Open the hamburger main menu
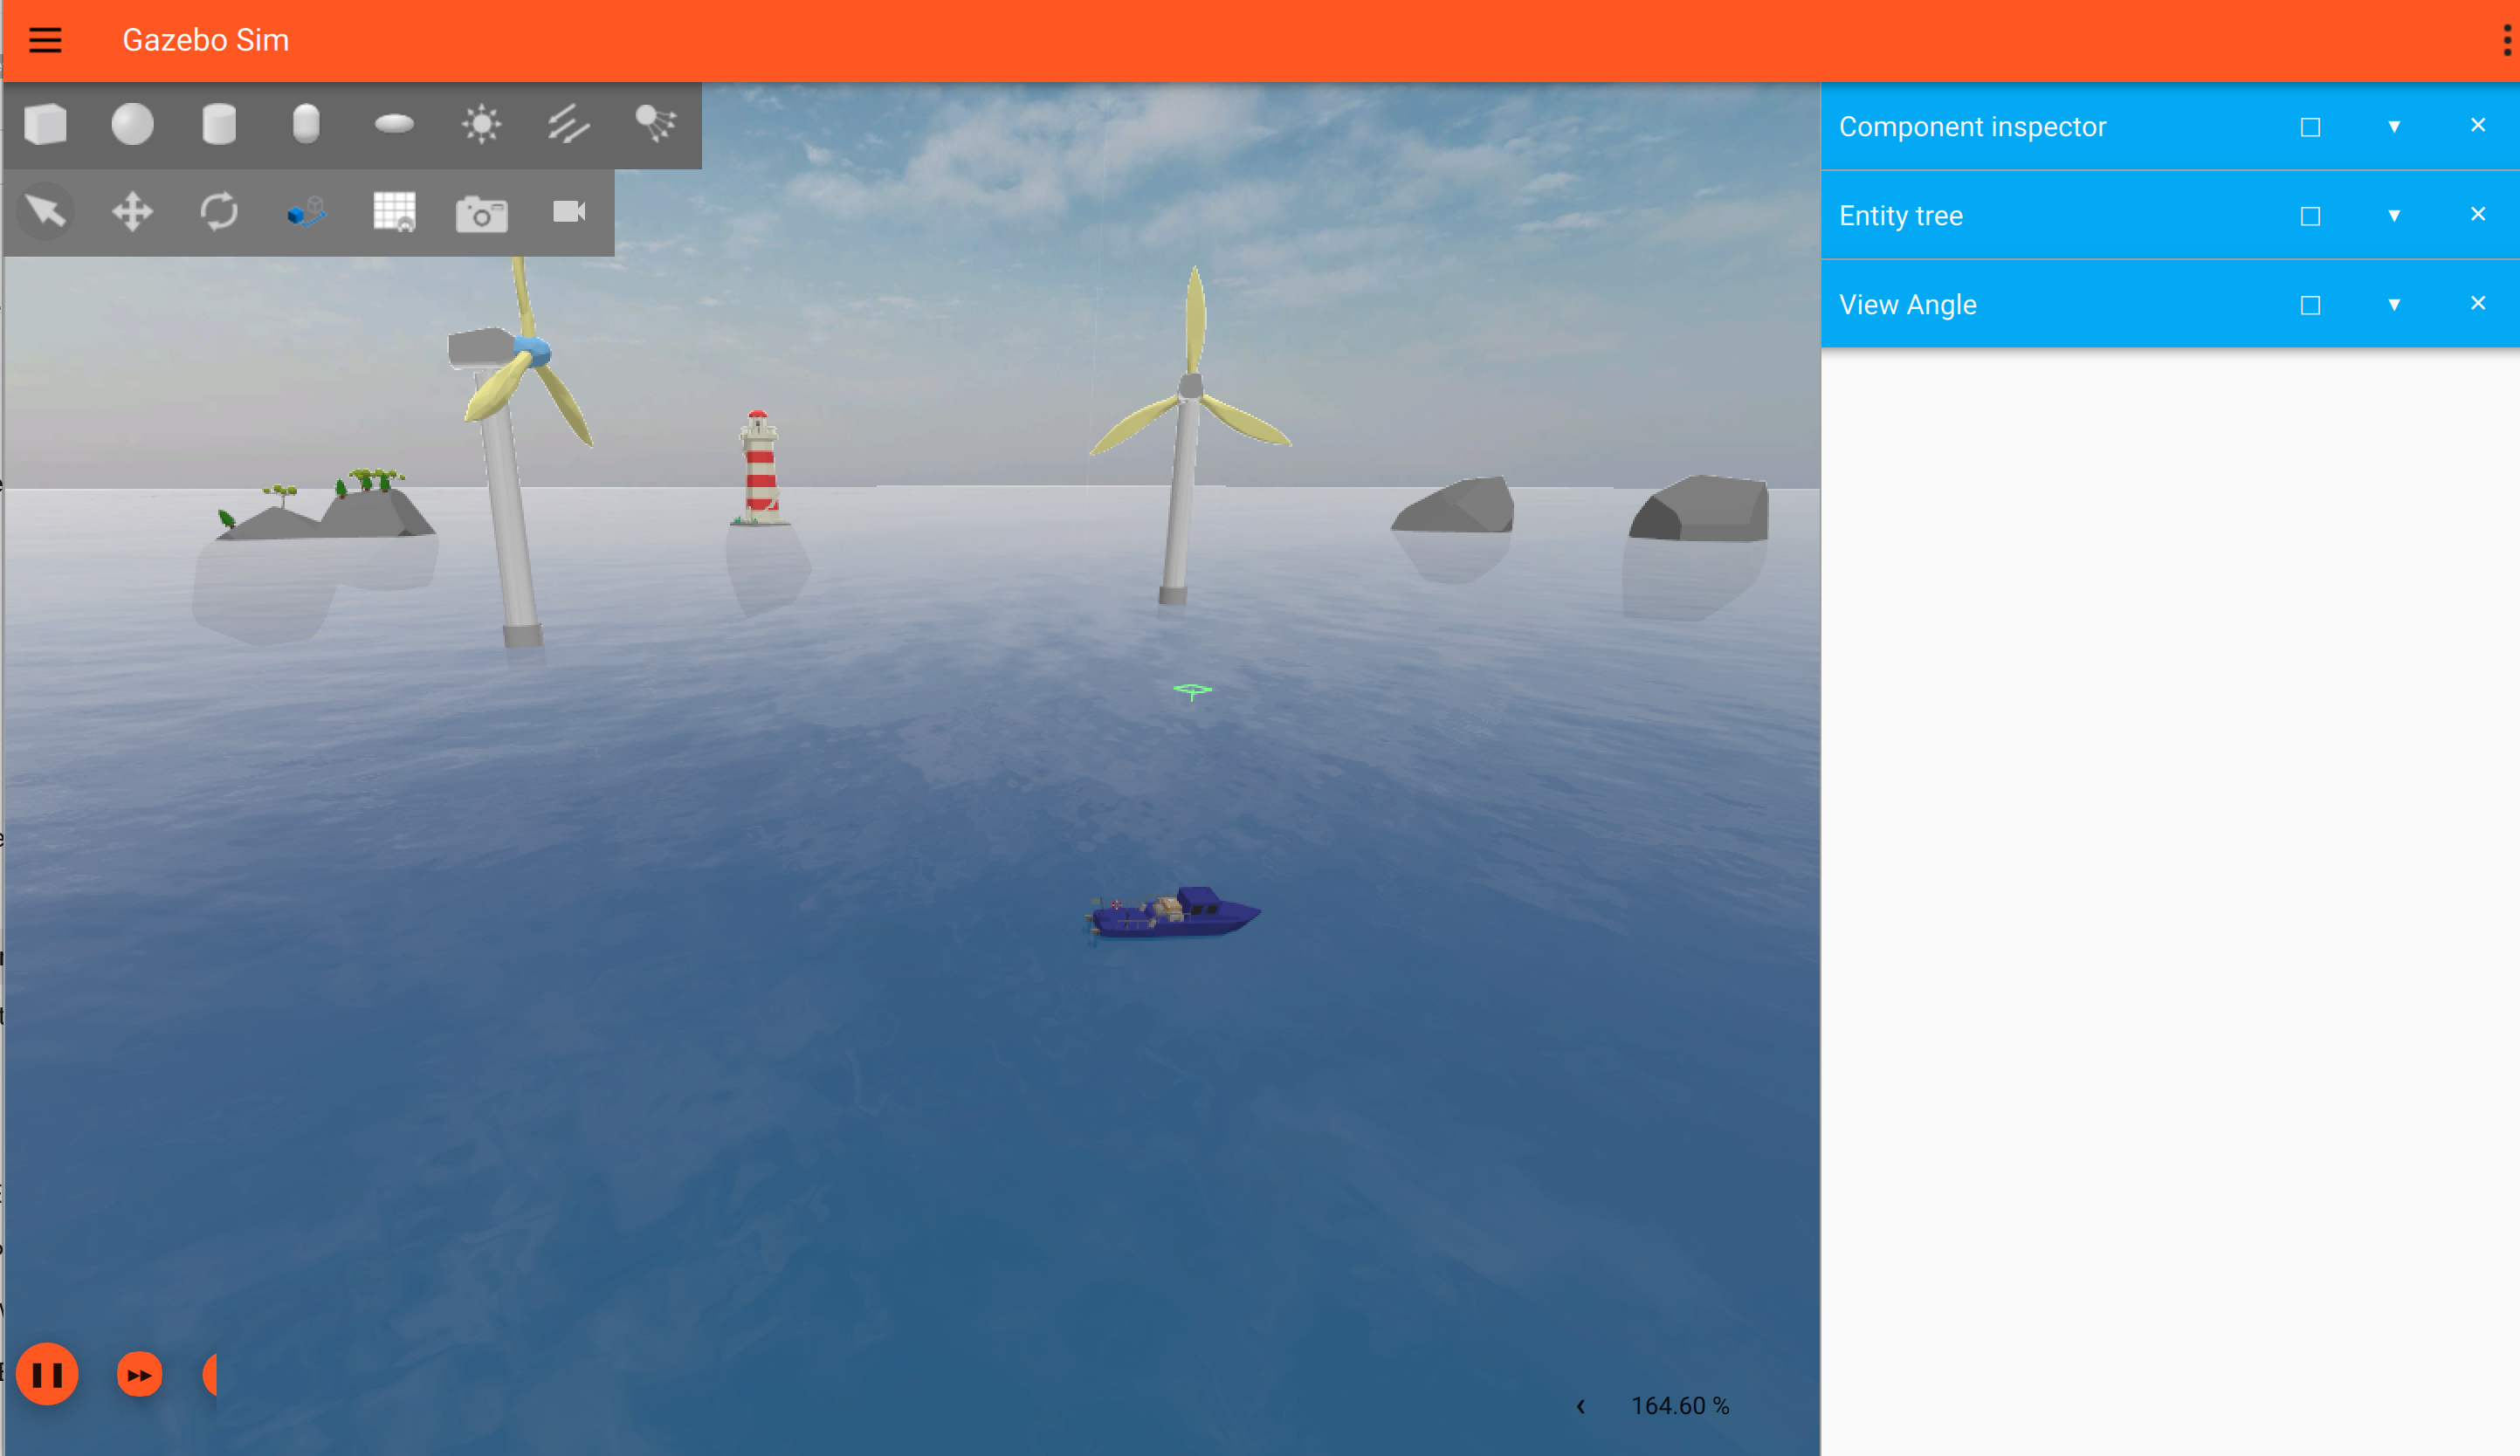The width and height of the screenshot is (2520, 1456). (45, 40)
